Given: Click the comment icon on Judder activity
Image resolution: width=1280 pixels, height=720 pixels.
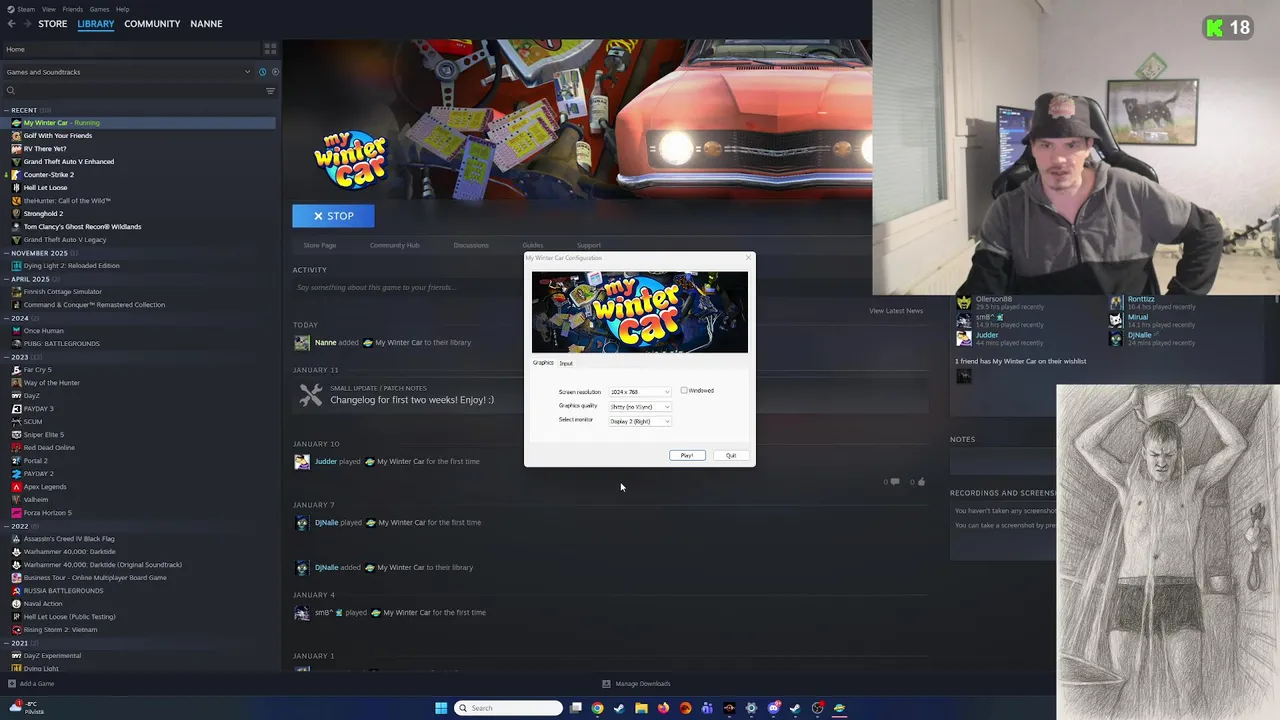Looking at the screenshot, I should tap(894, 482).
